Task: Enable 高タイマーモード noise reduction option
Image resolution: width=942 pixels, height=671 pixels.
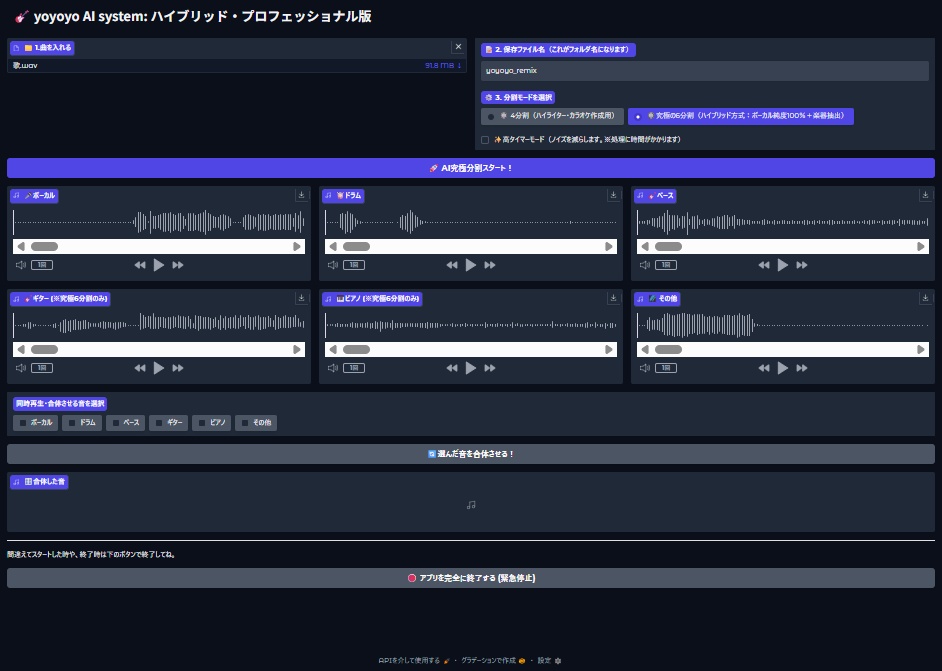Action: point(484,140)
